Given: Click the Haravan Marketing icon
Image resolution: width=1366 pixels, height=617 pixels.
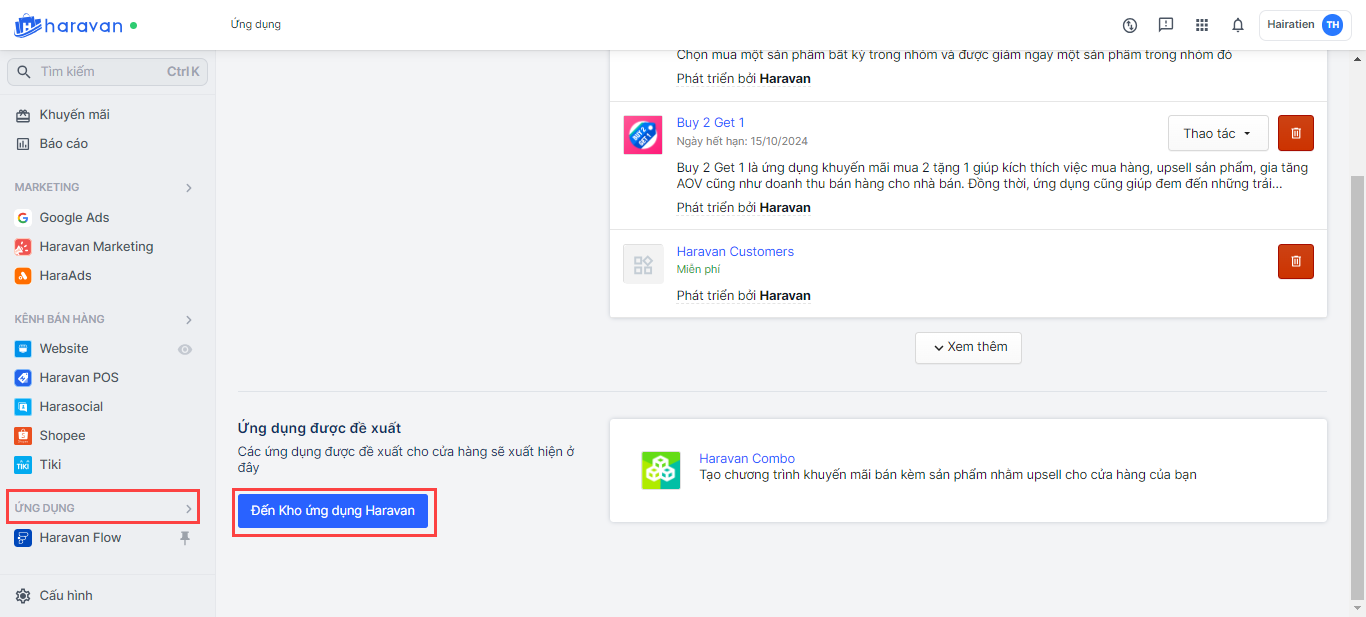Looking at the screenshot, I should click(x=23, y=247).
